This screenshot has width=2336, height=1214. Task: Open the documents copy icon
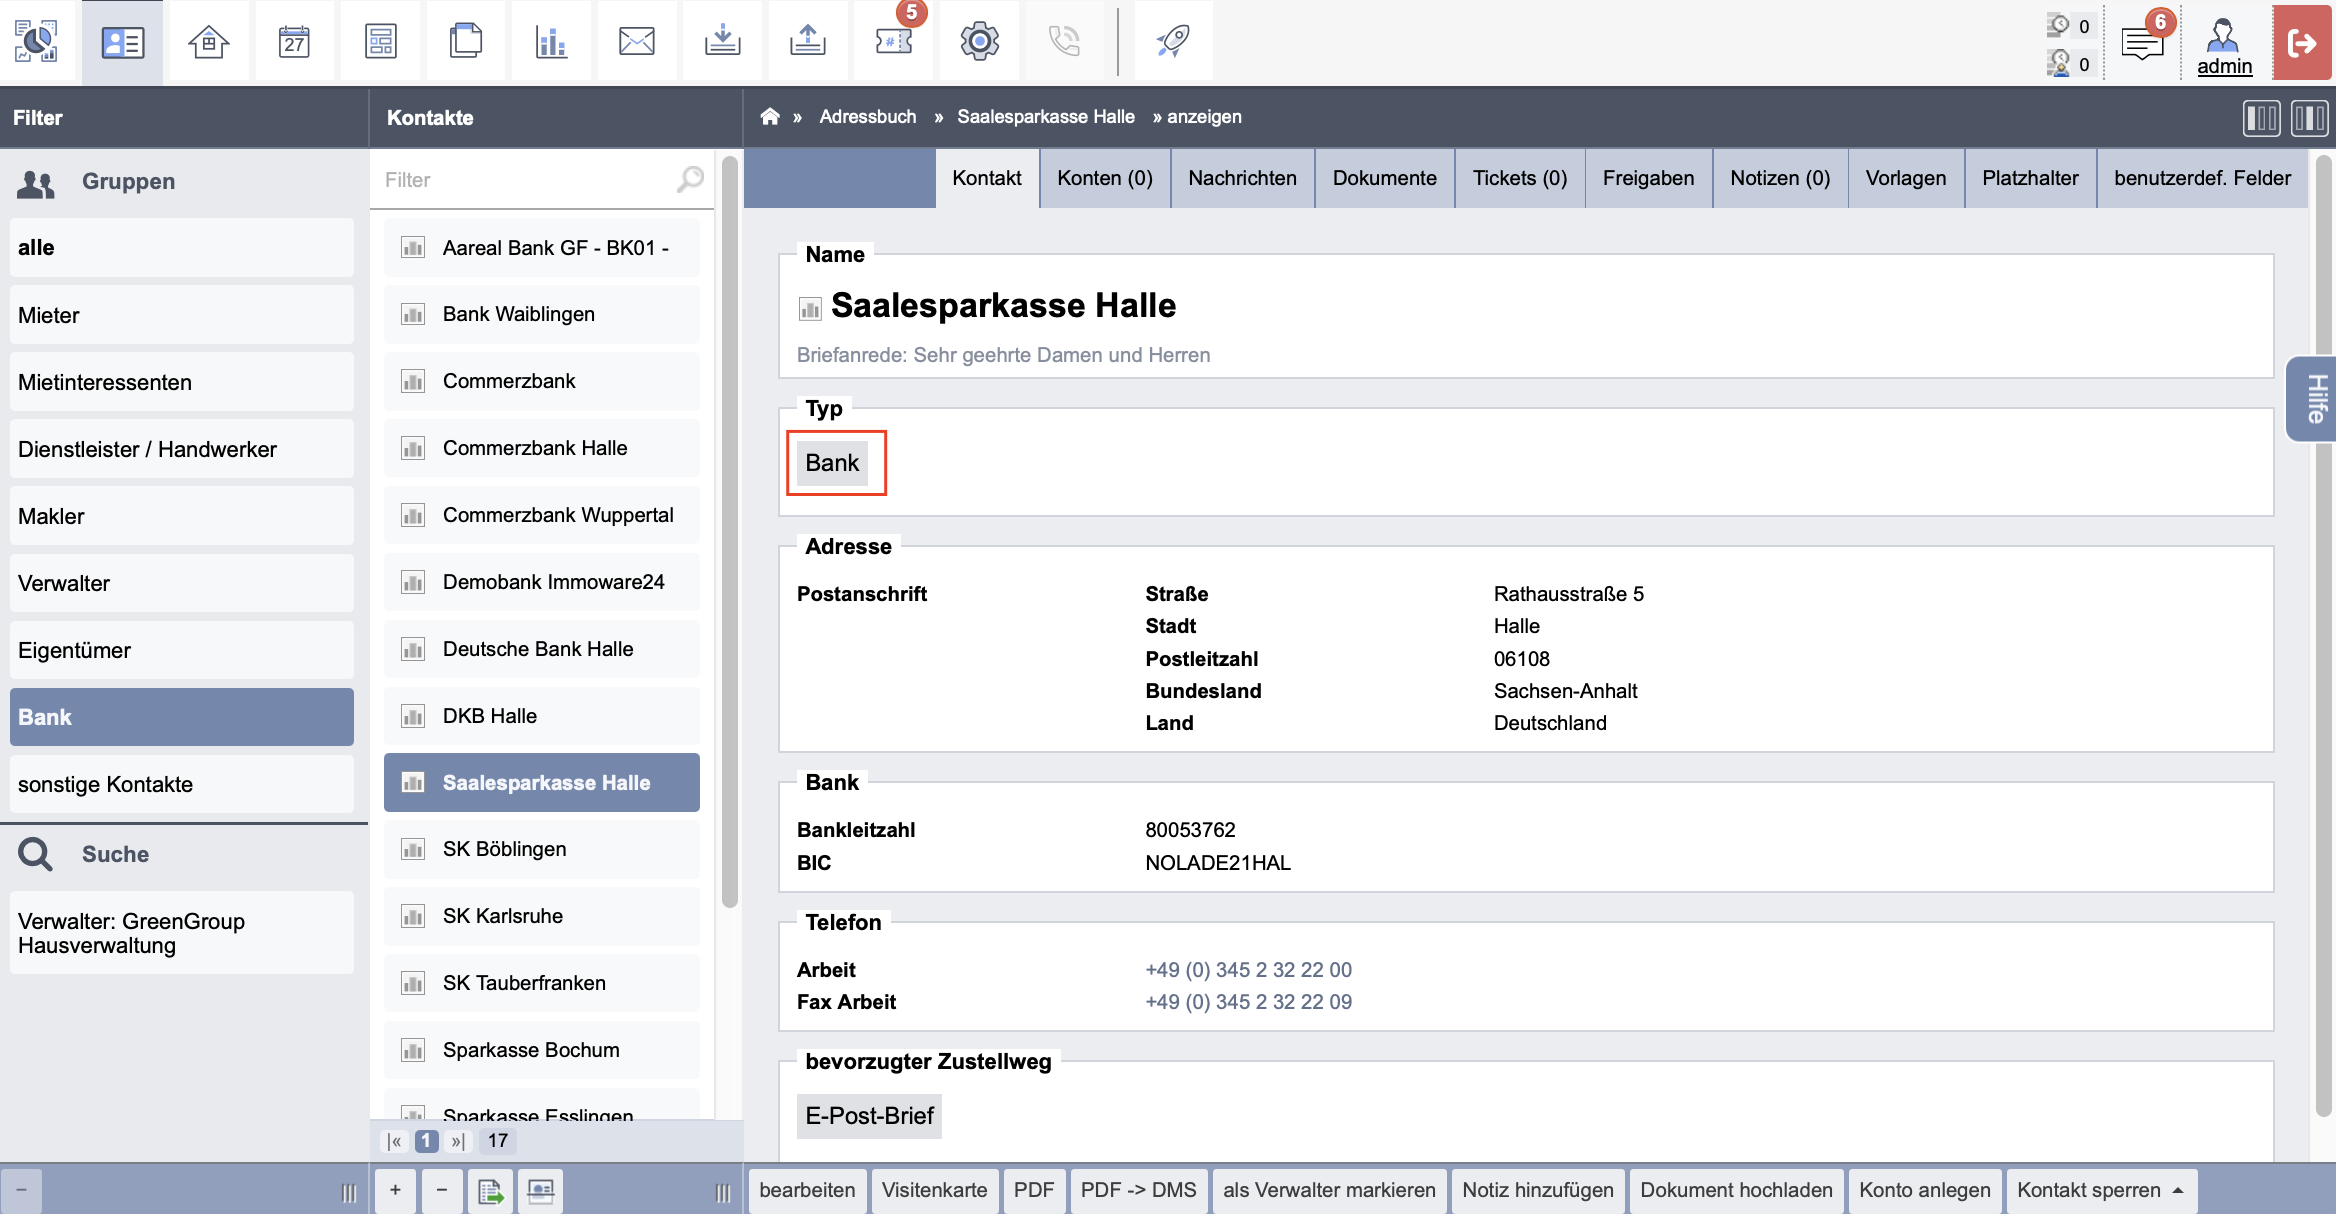pyautogui.click(x=466, y=41)
